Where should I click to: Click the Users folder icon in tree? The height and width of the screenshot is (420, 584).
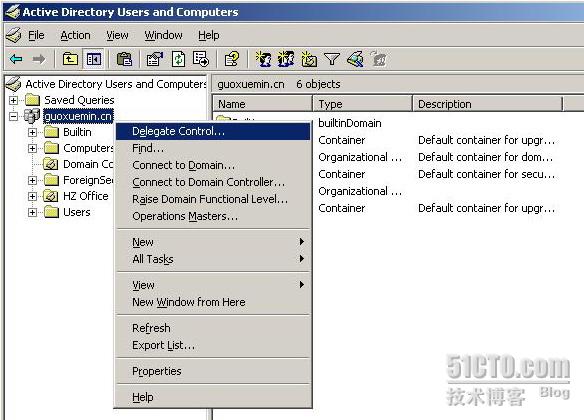click(x=51, y=212)
